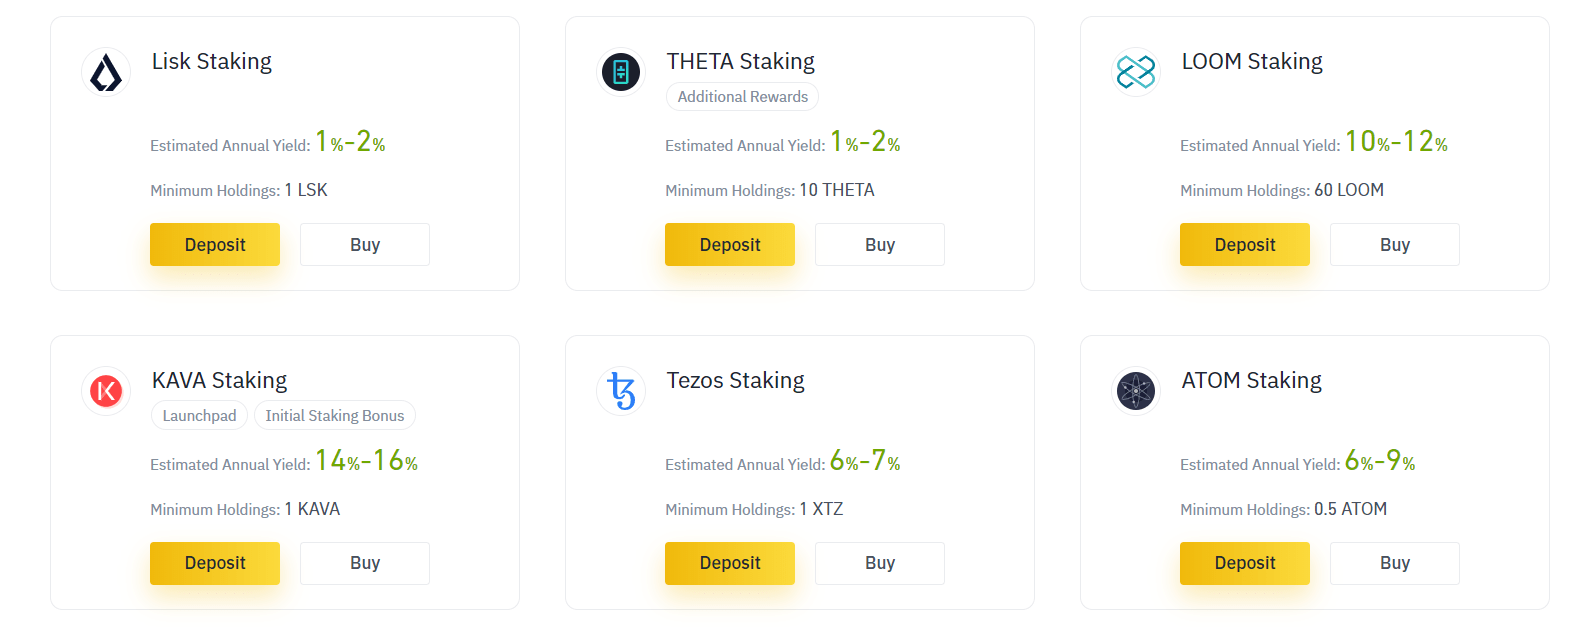This screenshot has height=627, width=1586.
Task: Select the Additional Rewards tag under THETA
Action: coord(743,97)
